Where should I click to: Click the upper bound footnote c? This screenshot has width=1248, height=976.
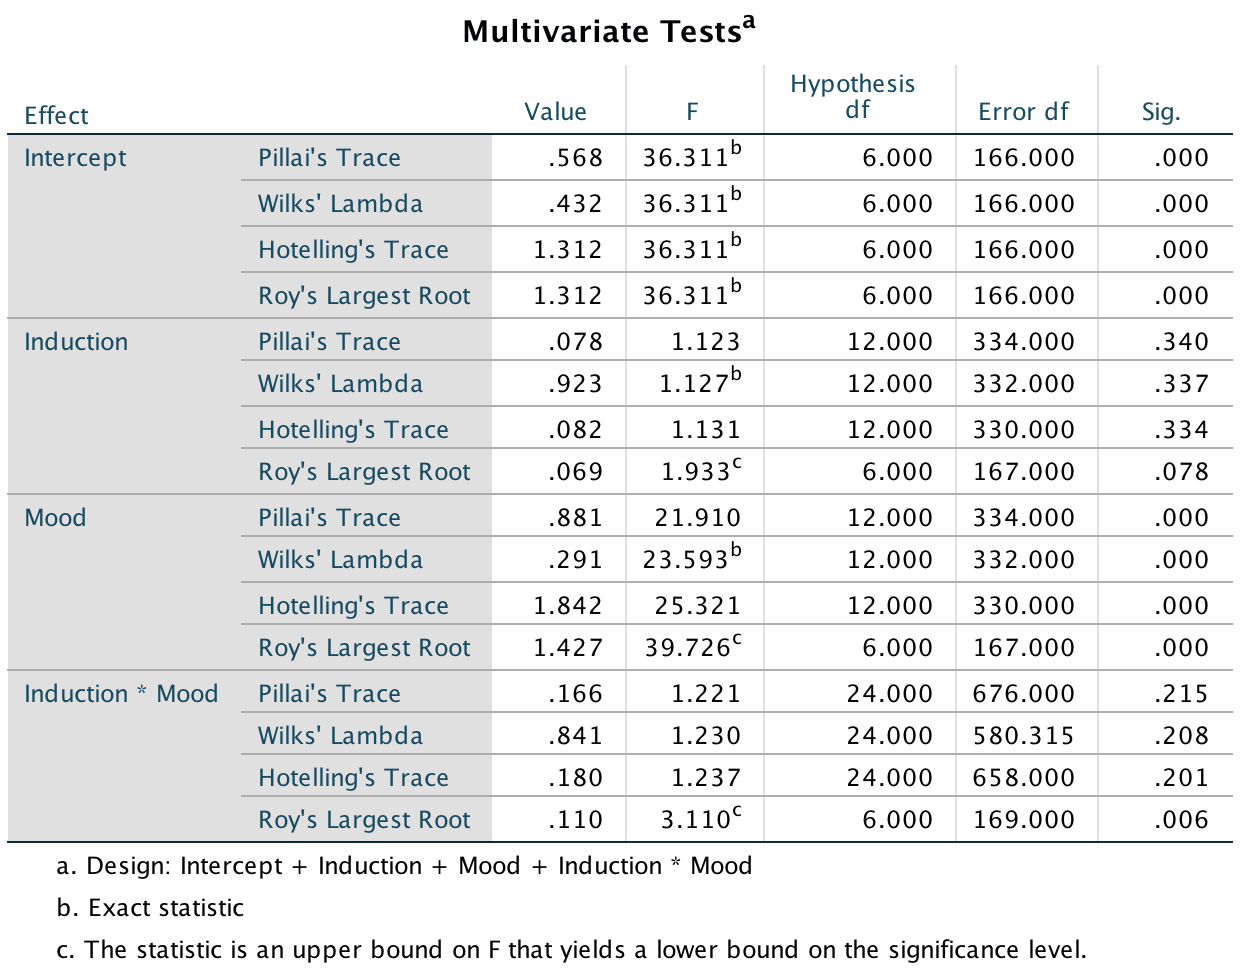coord(571,950)
